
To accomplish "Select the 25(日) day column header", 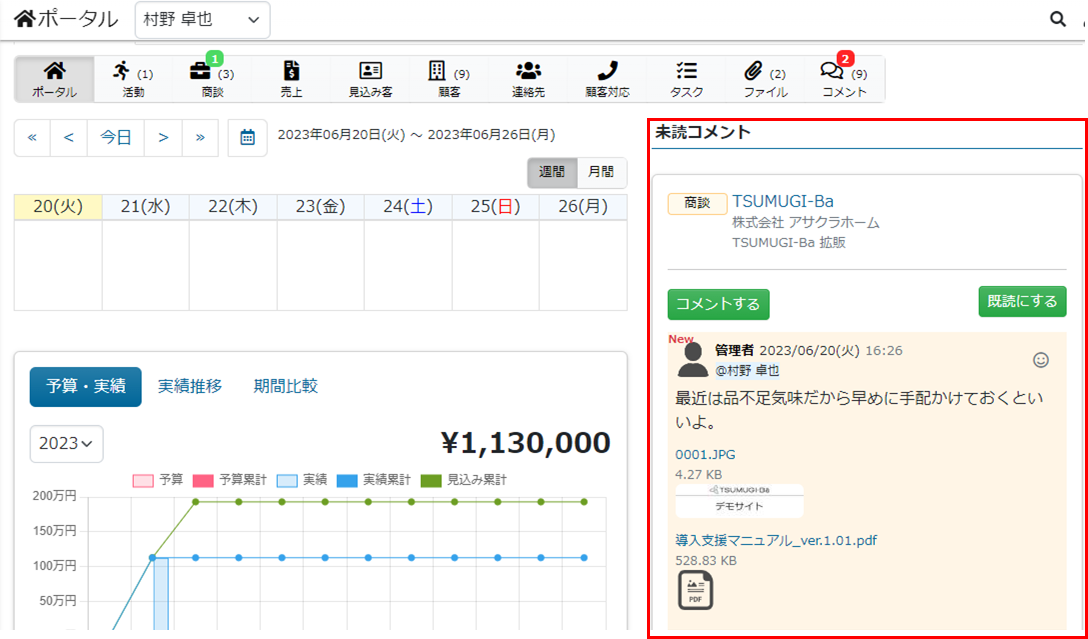I will pyautogui.click(x=495, y=207).
